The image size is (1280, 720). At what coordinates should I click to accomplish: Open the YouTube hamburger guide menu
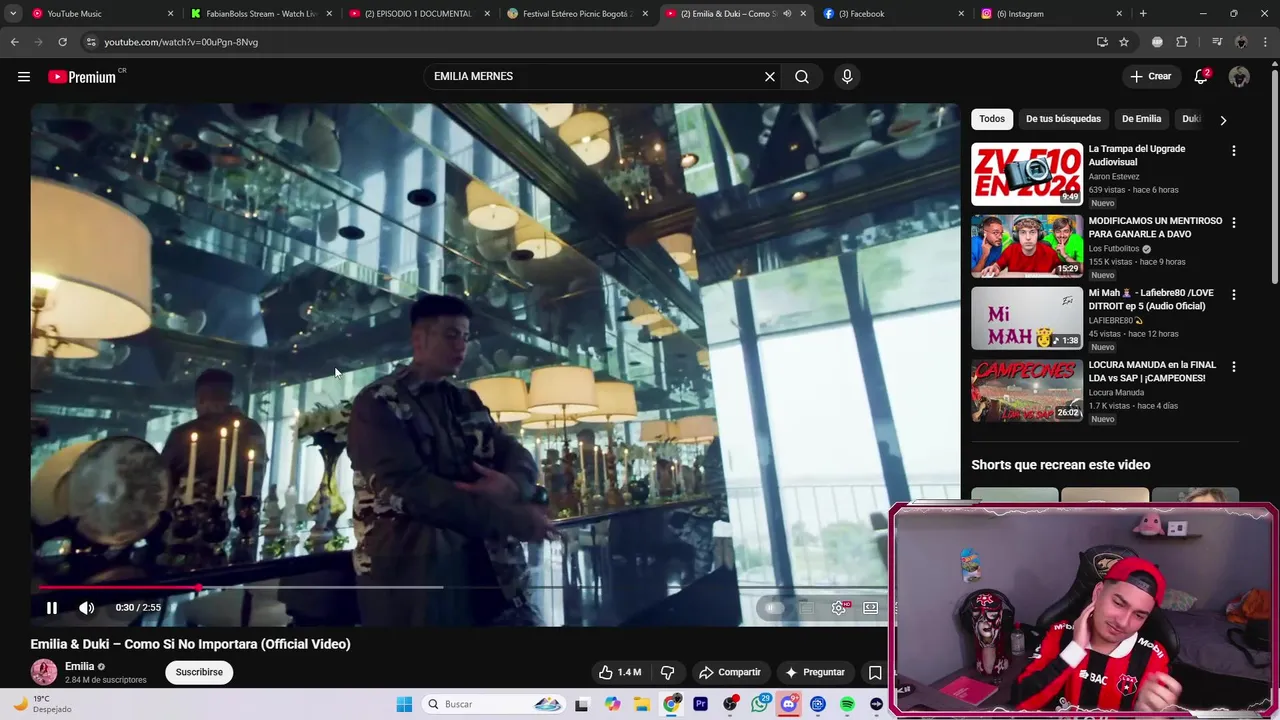coord(24,77)
